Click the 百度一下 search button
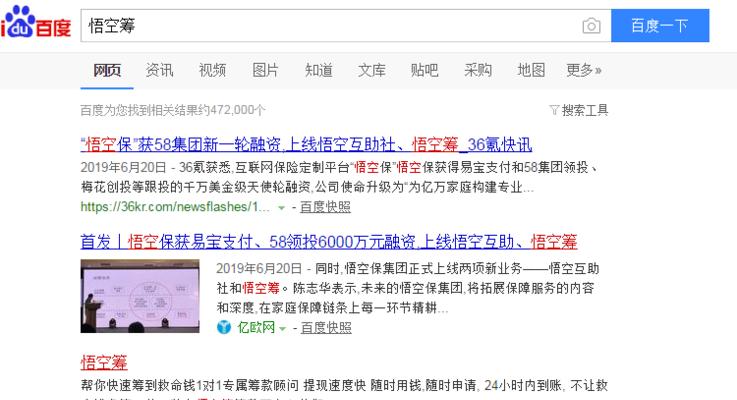Screen dimensions: 737x400 pyautogui.click(x=660, y=25)
